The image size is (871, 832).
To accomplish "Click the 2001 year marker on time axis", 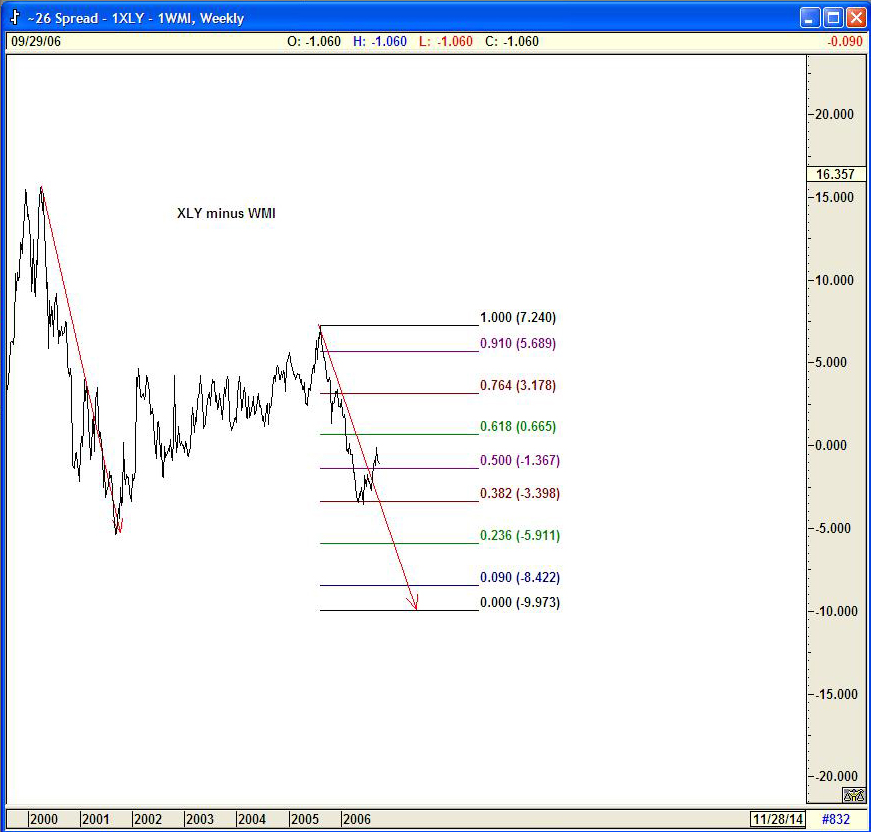I will pyautogui.click(x=96, y=819).
